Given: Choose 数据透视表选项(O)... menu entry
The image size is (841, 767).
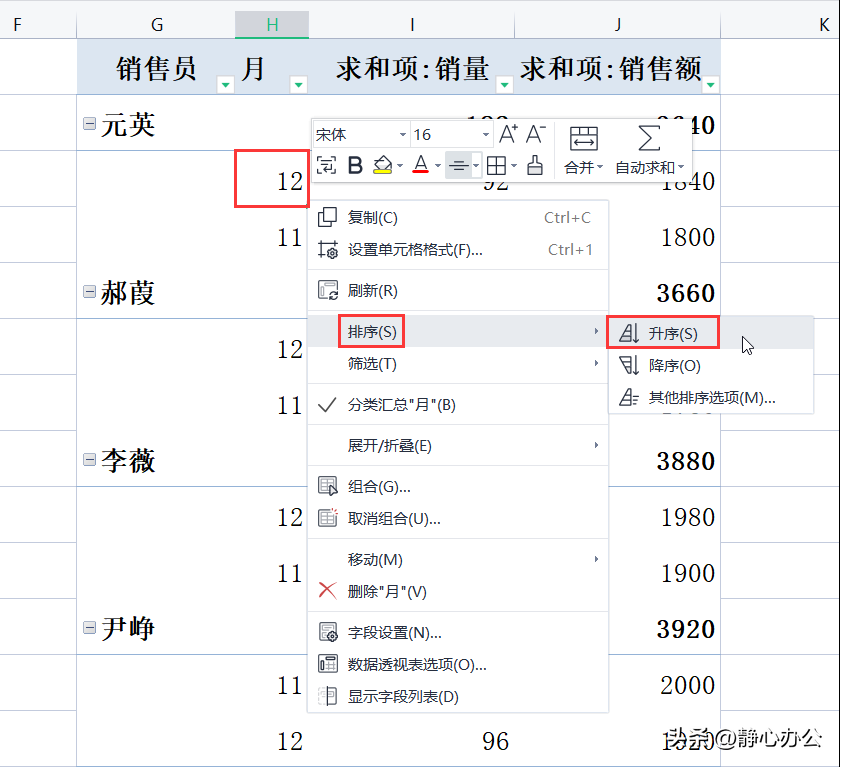Looking at the screenshot, I should 458,665.
